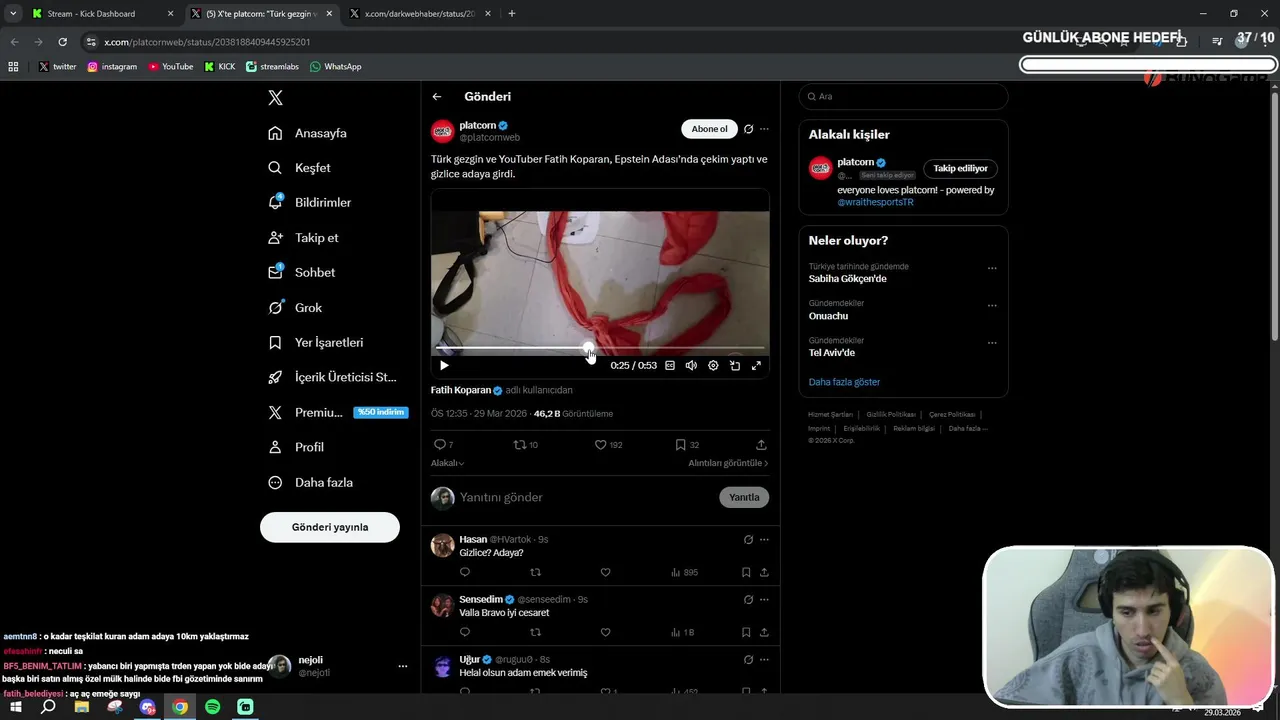Viewport: 1280px width, 720px height.
Task: Open options for Onuachu trend
Action: [992, 305]
